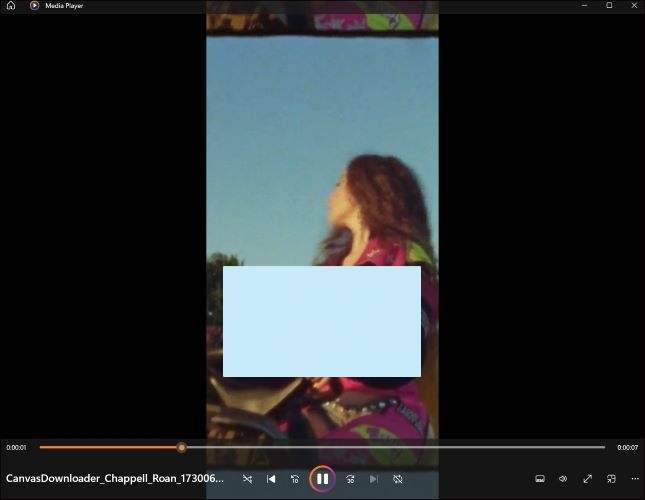Minimize the Media Player window
Image resolution: width=645 pixels, height=500 pixels.
tap(585, 5)
